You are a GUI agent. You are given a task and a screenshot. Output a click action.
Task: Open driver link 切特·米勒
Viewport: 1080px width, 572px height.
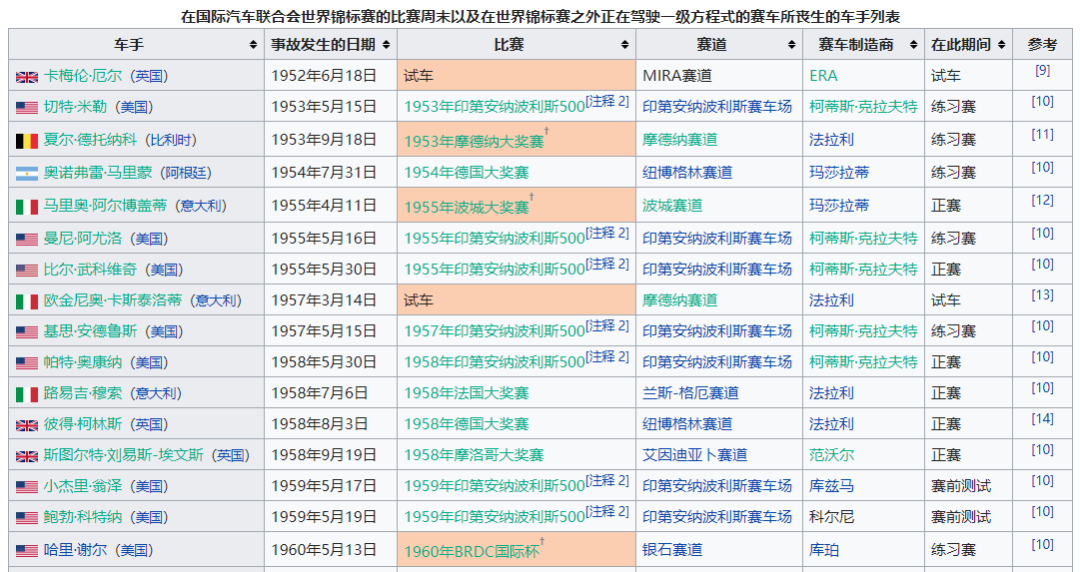click(75, 107)
